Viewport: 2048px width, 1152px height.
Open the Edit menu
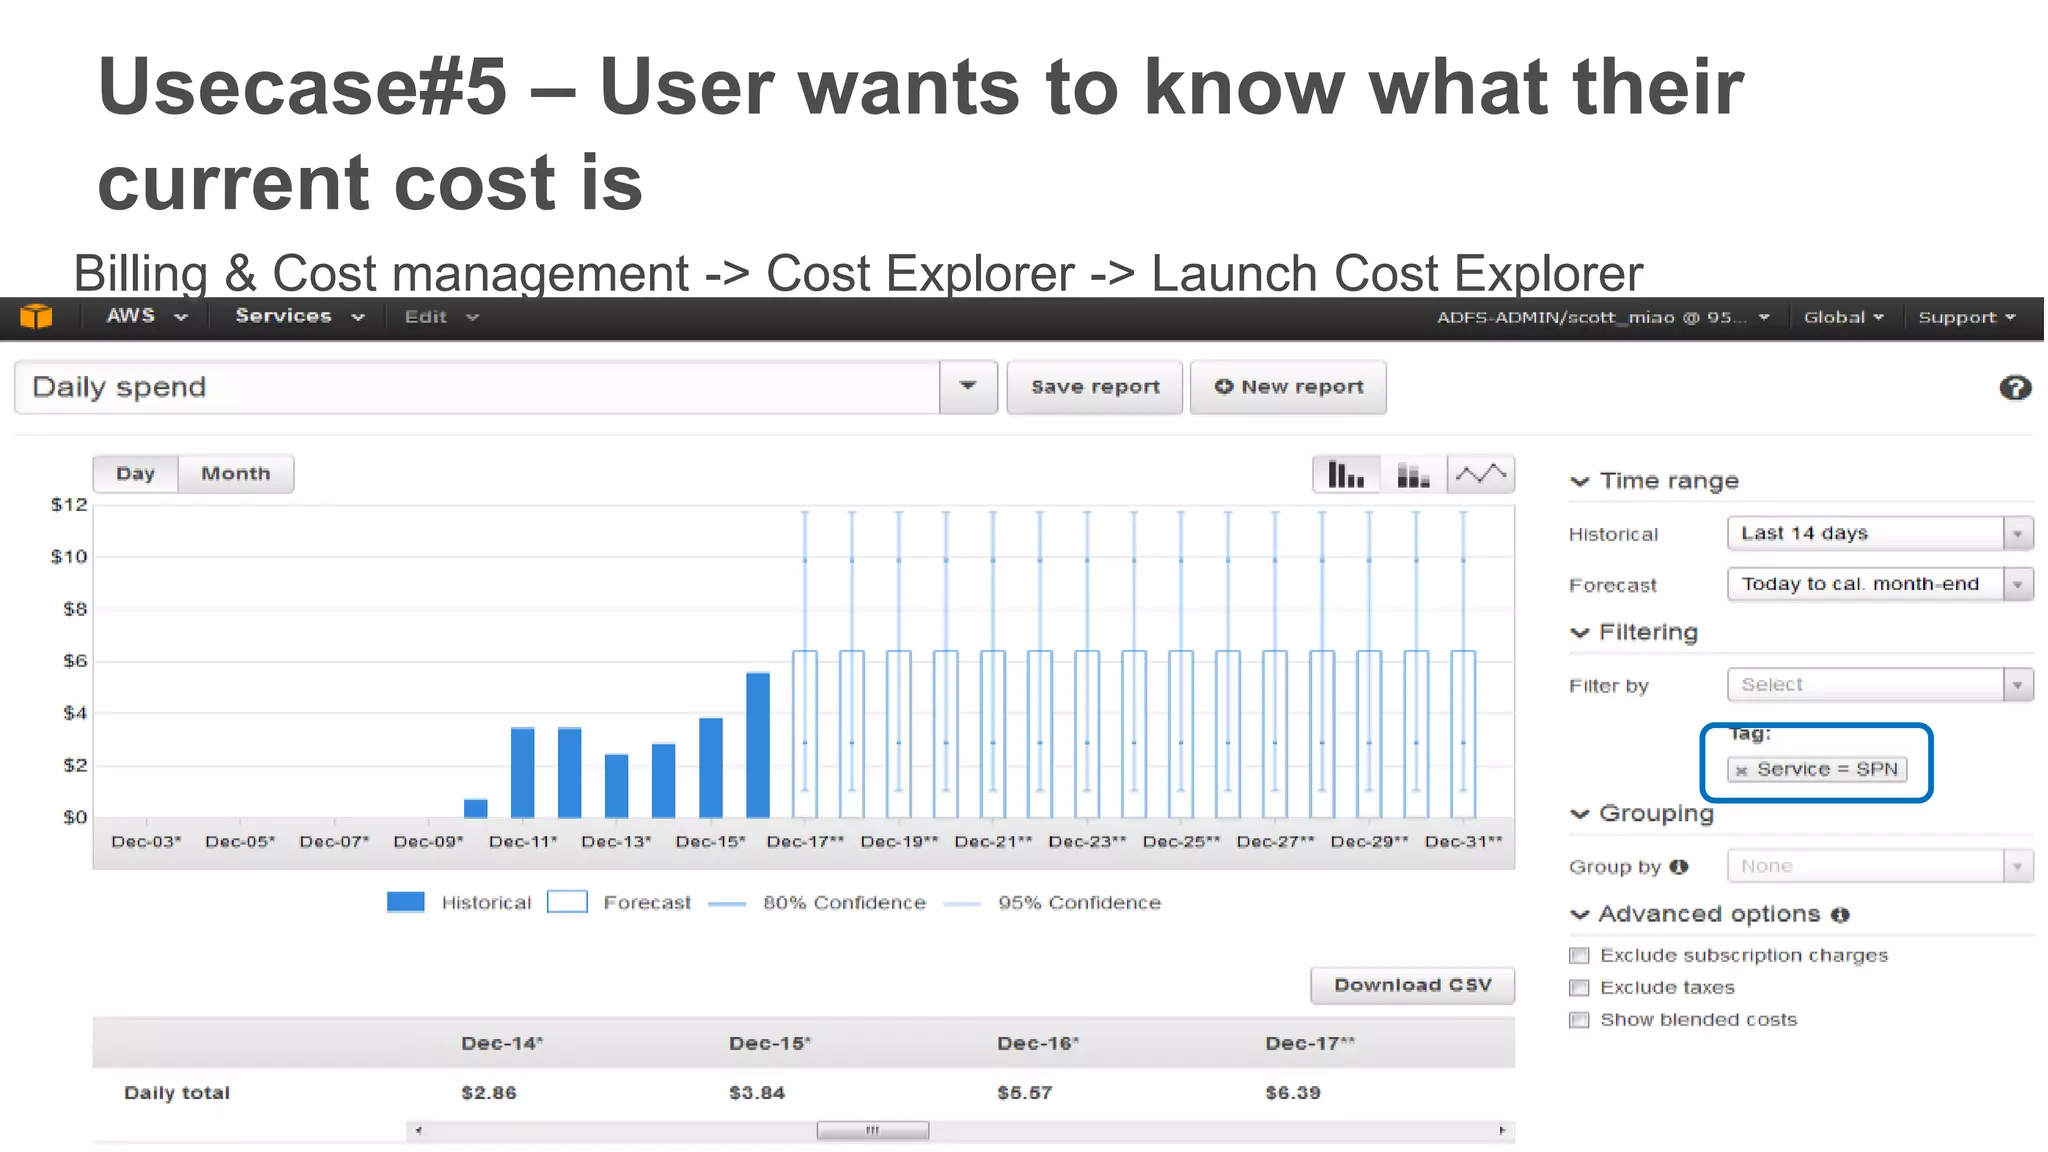point(442,317)
